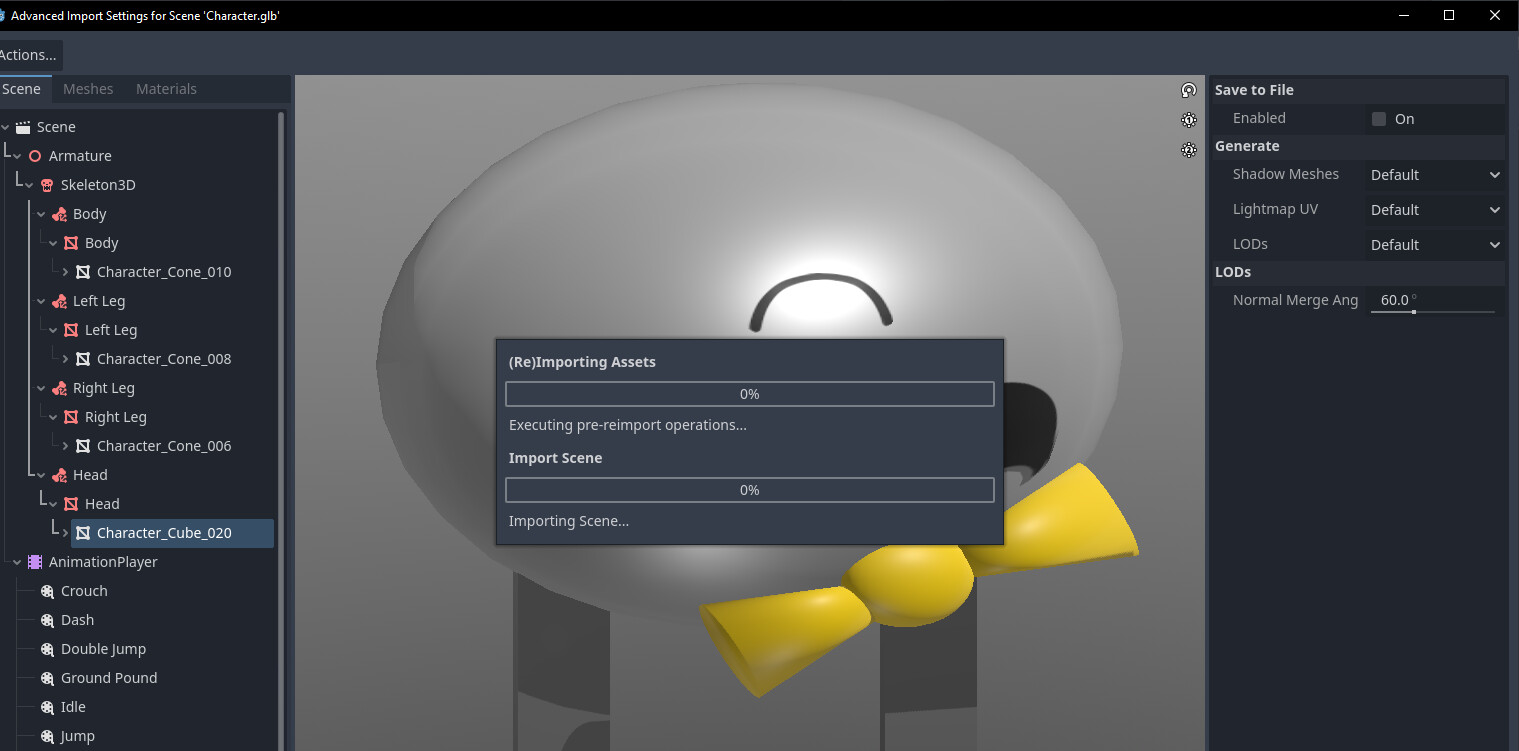This screenshot has height=751, width=1519.
Task: Expand the Character_Cone_008 tree item
Action: 66,359
